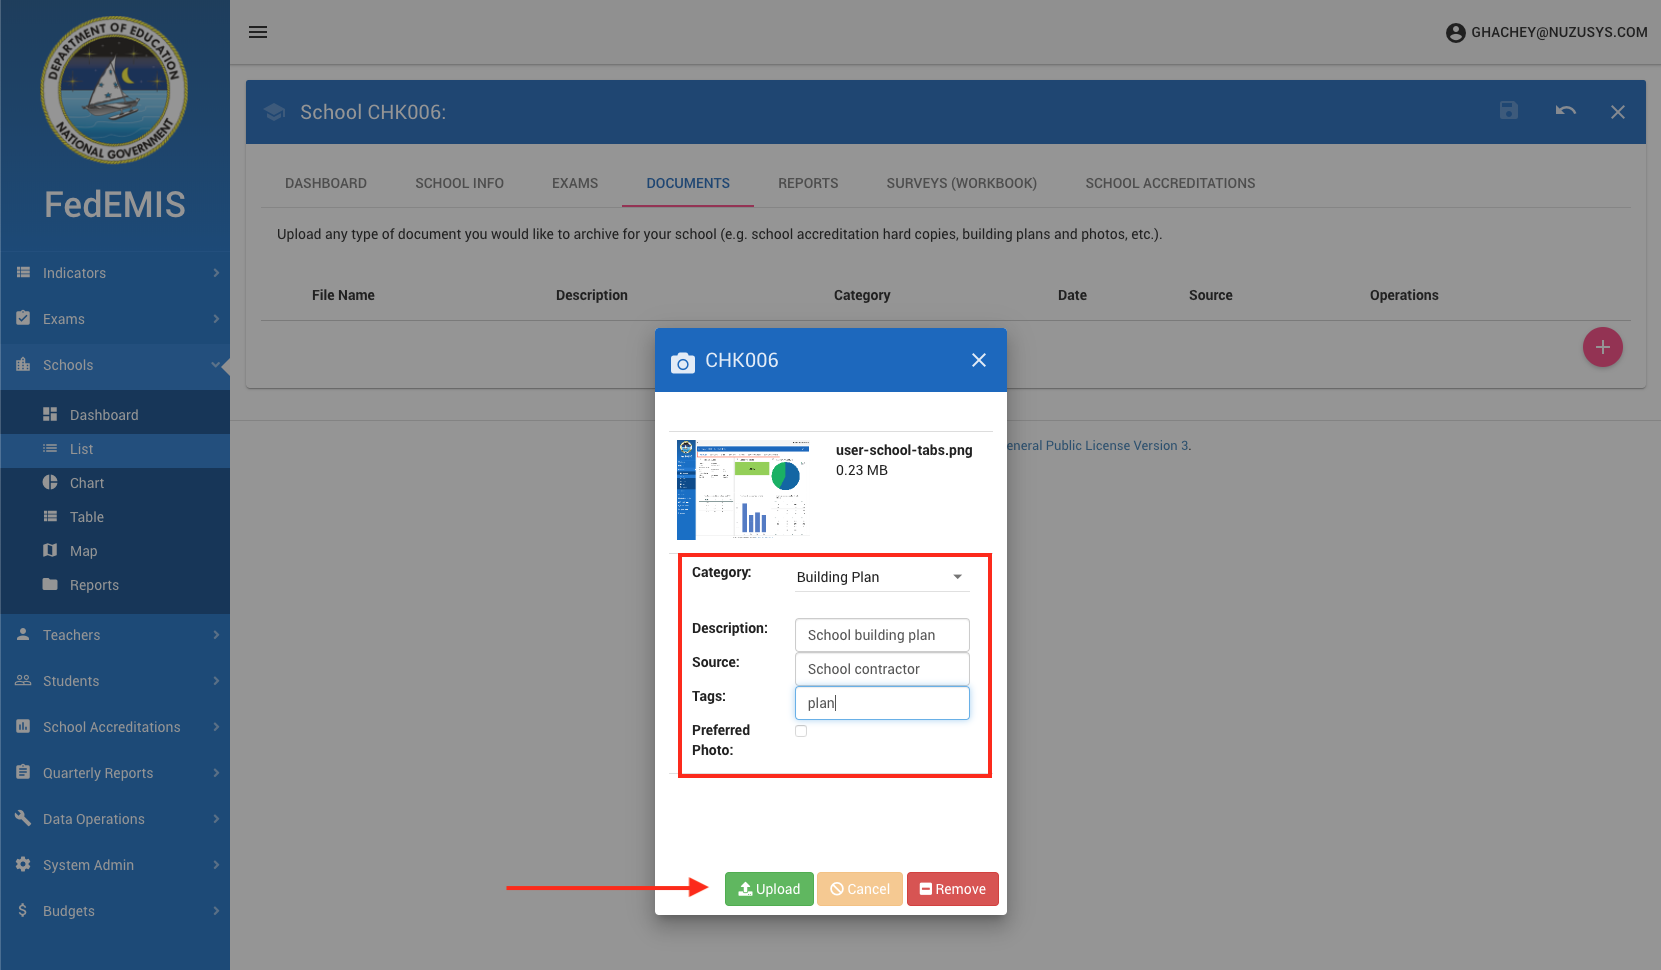This screenshot has height=970, width=1661.
Task: Open the Category dropdown showing Building Plan
Action: tap(881, 577)
